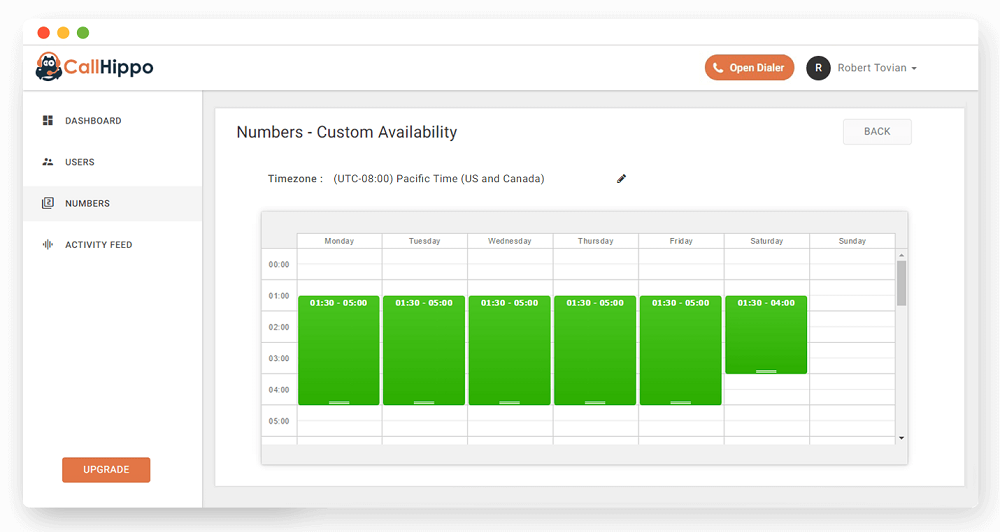Viewport: 1000px width, 532px height.
Task: Open the dialer
Action: (x=749, y=68)
